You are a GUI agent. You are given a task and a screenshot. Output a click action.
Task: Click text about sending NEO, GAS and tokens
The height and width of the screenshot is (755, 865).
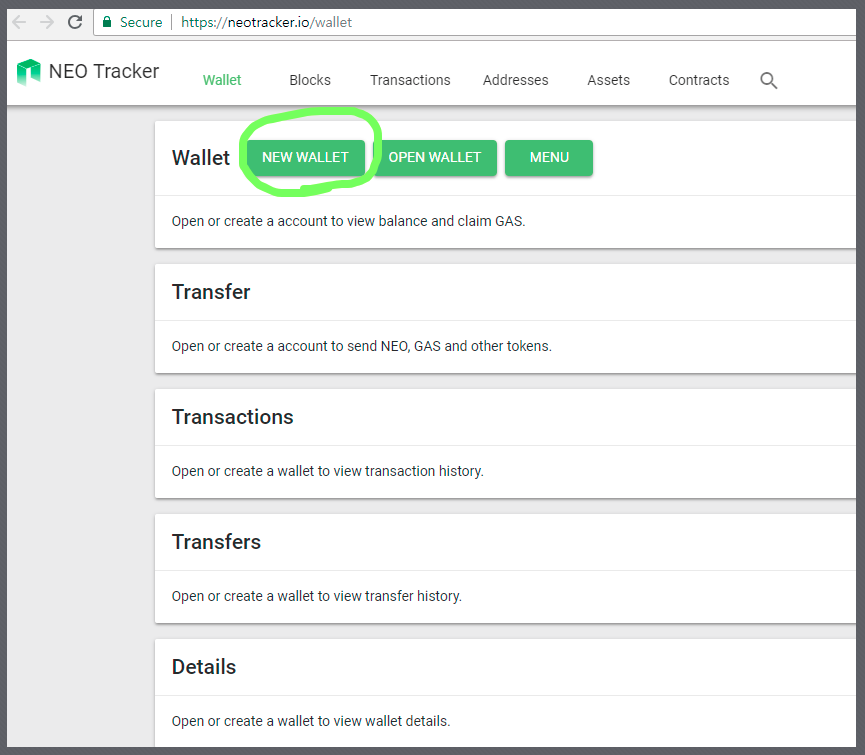click(361, 346)
